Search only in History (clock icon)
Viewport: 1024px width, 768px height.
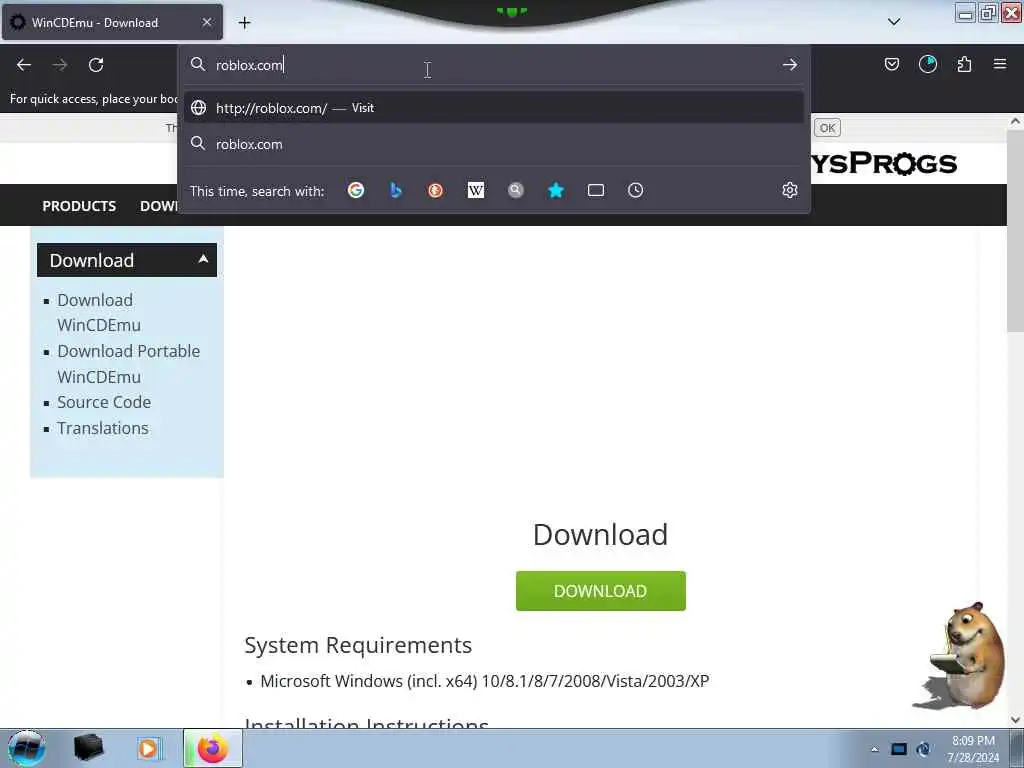pos(635,190)
